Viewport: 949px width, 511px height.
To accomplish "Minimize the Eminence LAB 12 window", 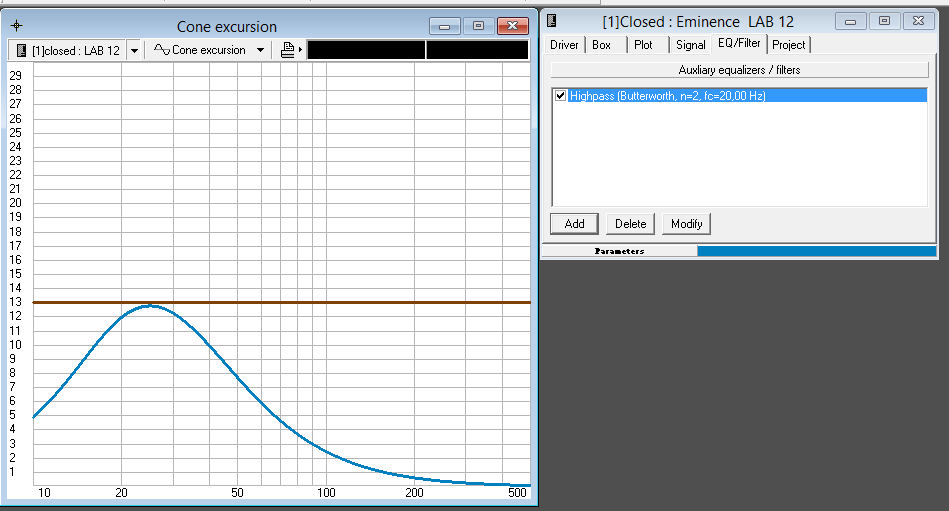I will (852, 21).
